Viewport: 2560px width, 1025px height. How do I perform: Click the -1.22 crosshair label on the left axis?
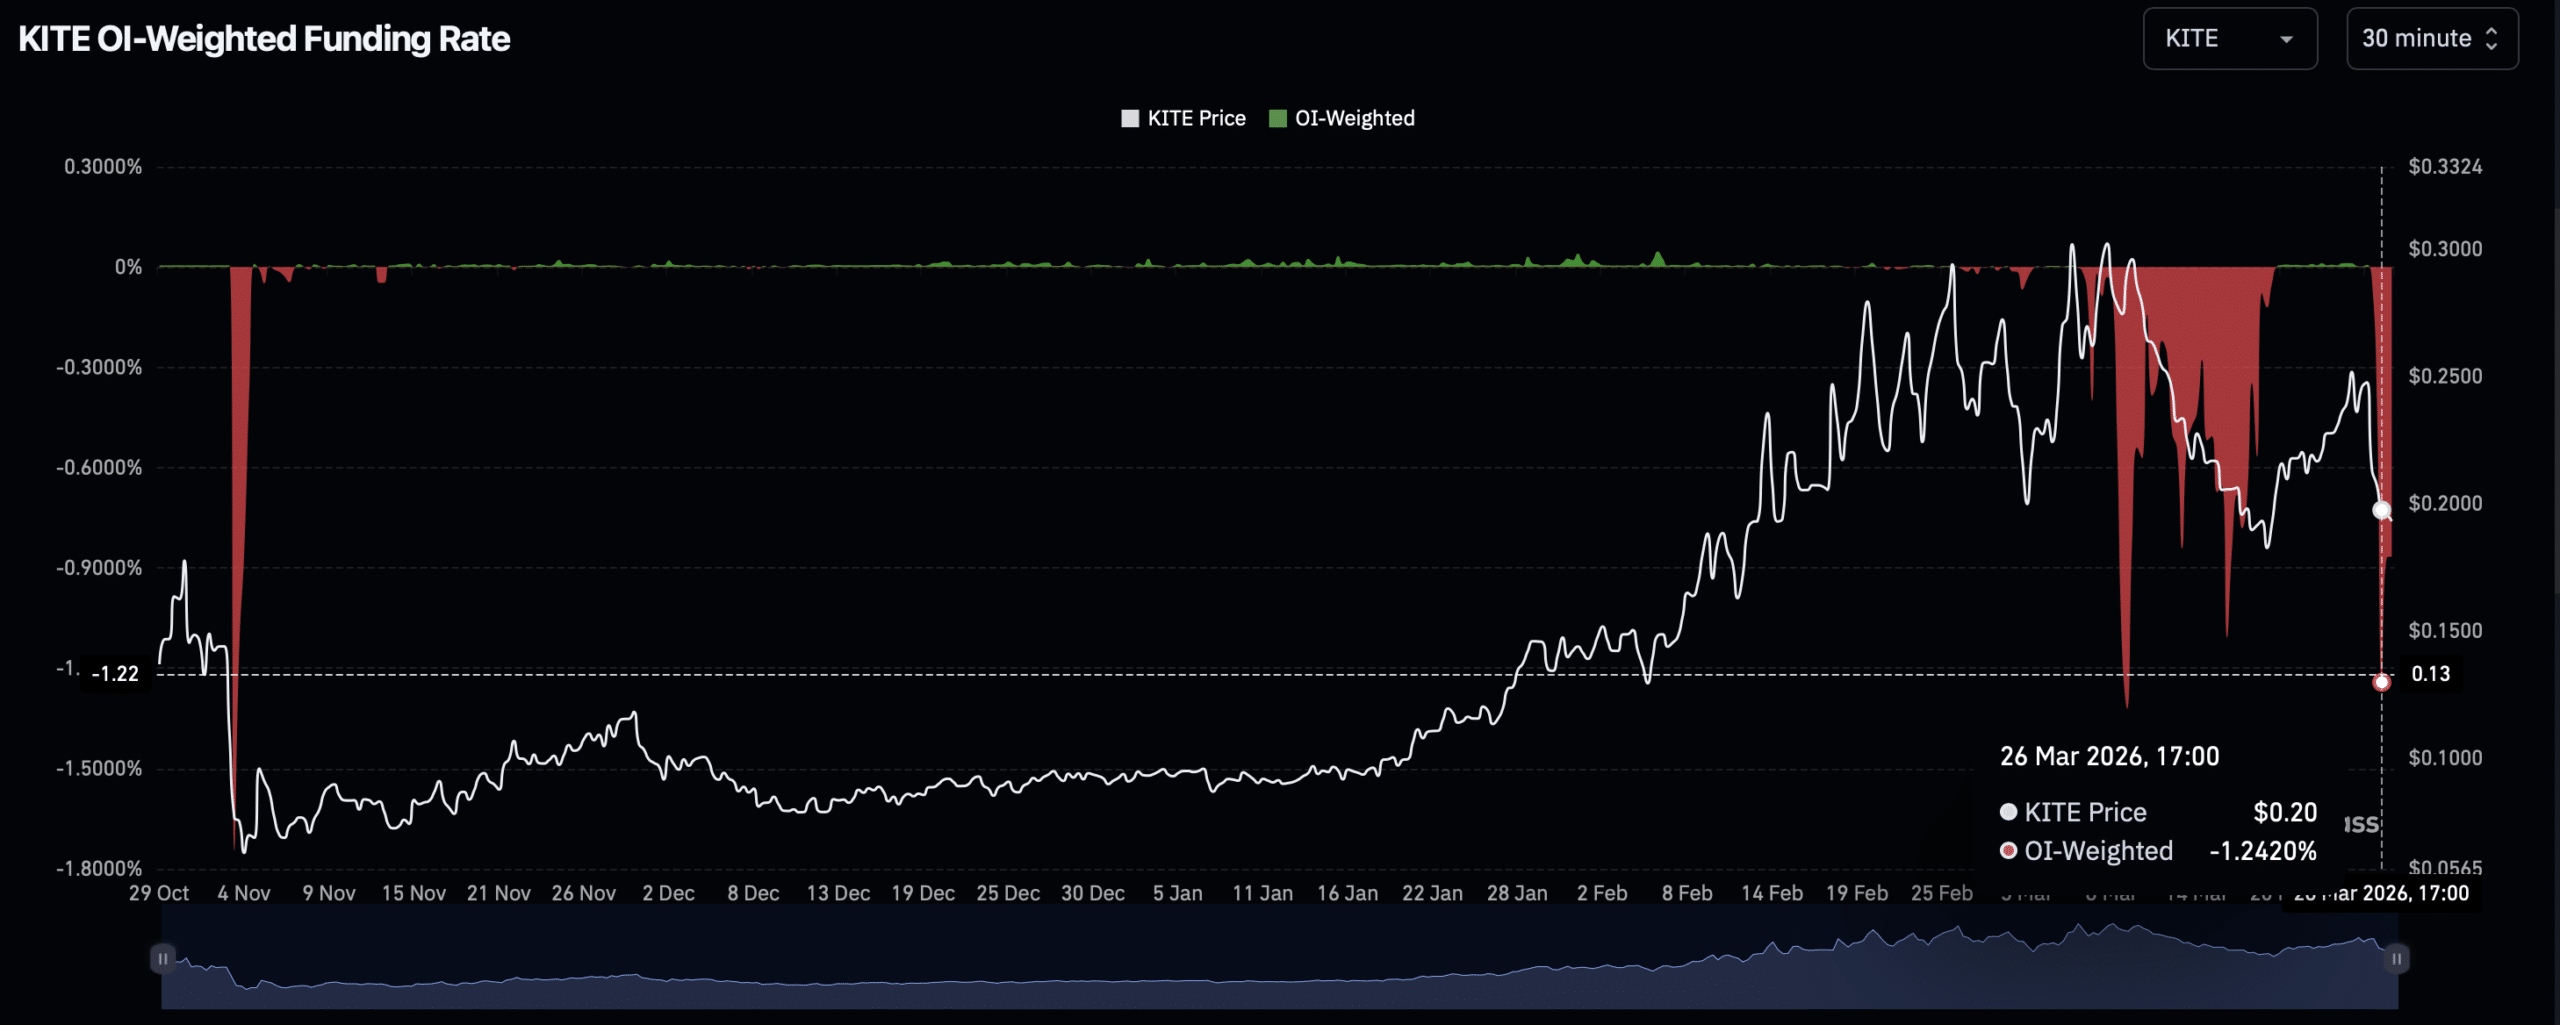(115, 674)
